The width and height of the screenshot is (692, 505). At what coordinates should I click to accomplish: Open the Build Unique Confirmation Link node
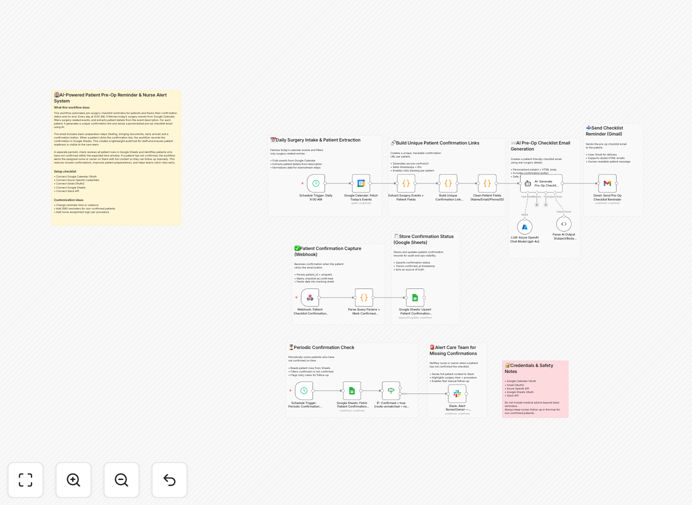[448, 183]
